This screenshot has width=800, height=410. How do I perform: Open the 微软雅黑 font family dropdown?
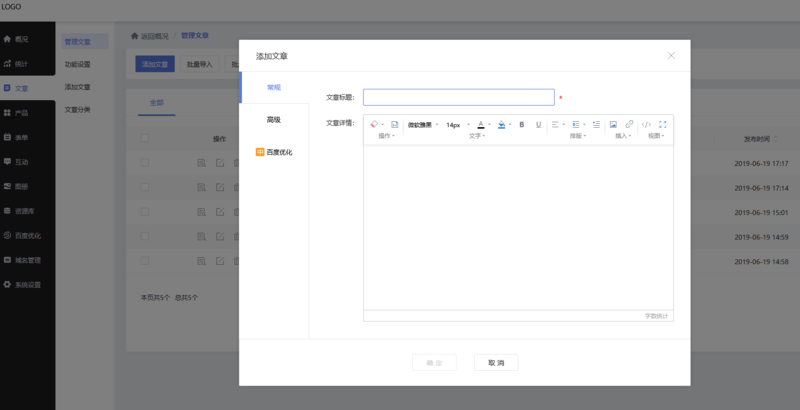coord(422,125)
